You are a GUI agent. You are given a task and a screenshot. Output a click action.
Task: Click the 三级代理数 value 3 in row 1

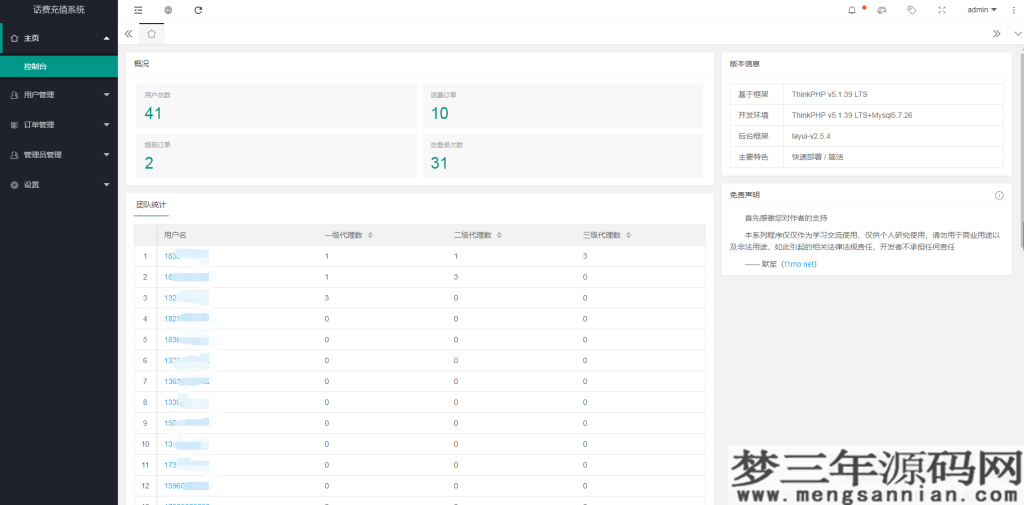coord(585,256)
